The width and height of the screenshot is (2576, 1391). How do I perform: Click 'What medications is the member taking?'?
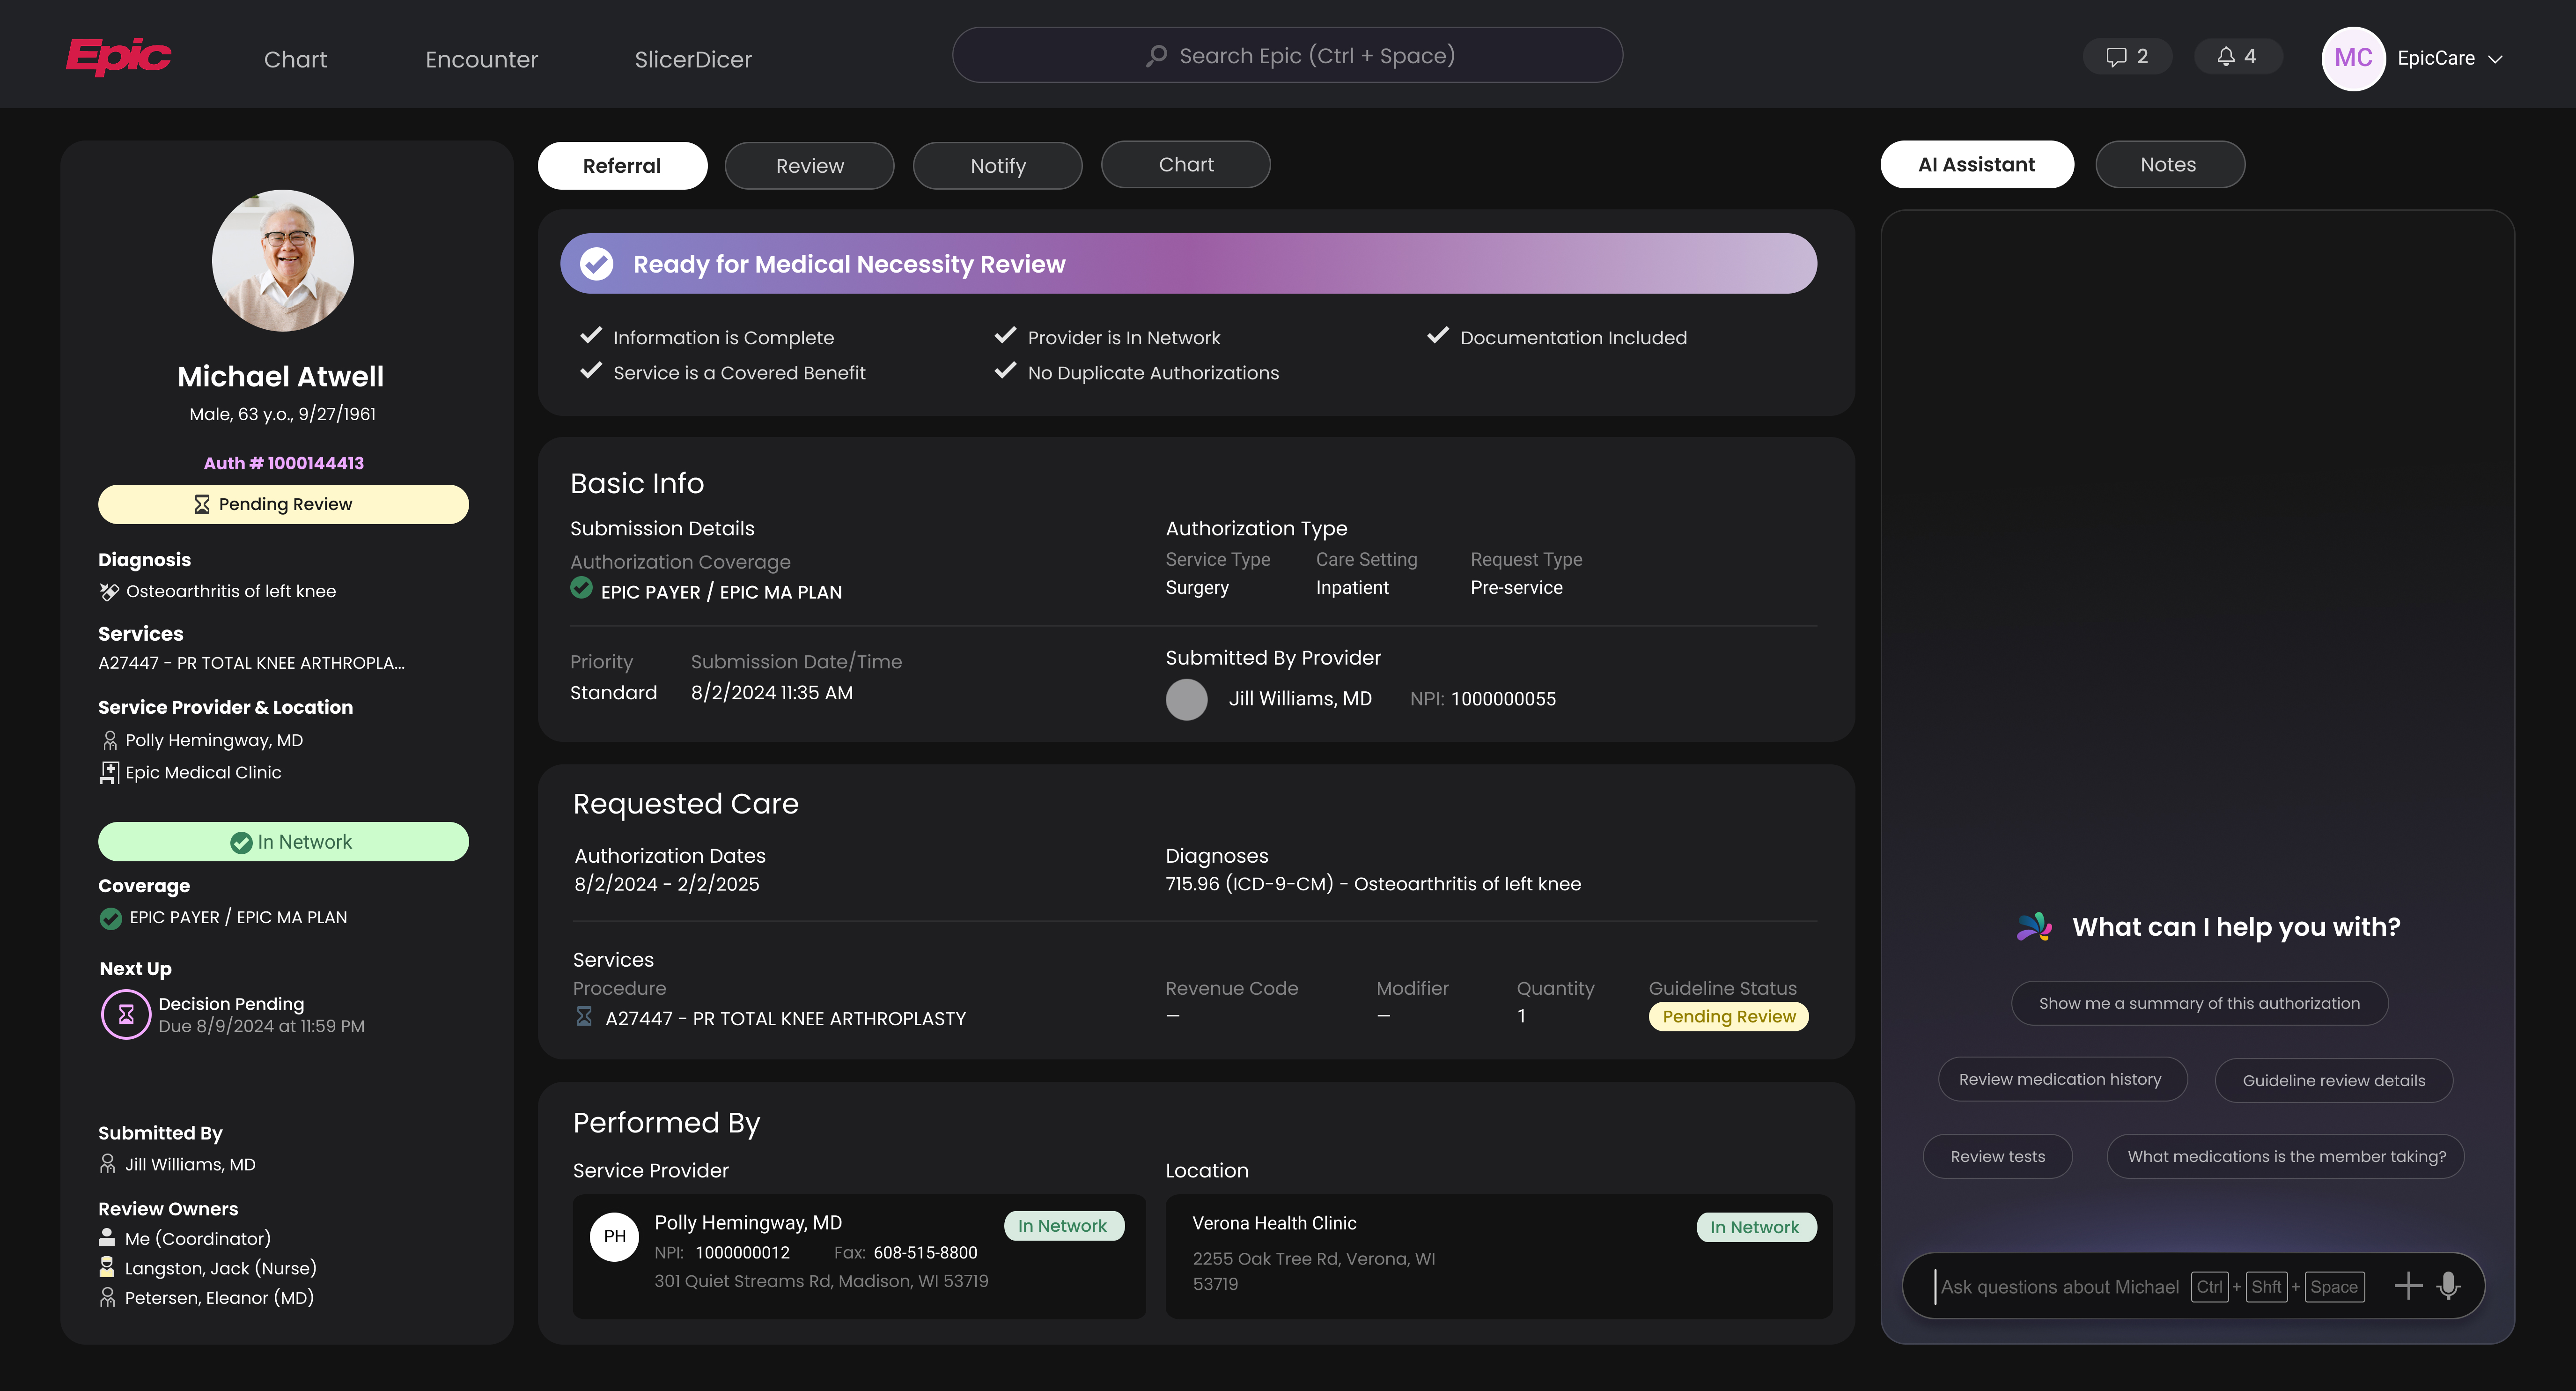tap(2286, 1156)
